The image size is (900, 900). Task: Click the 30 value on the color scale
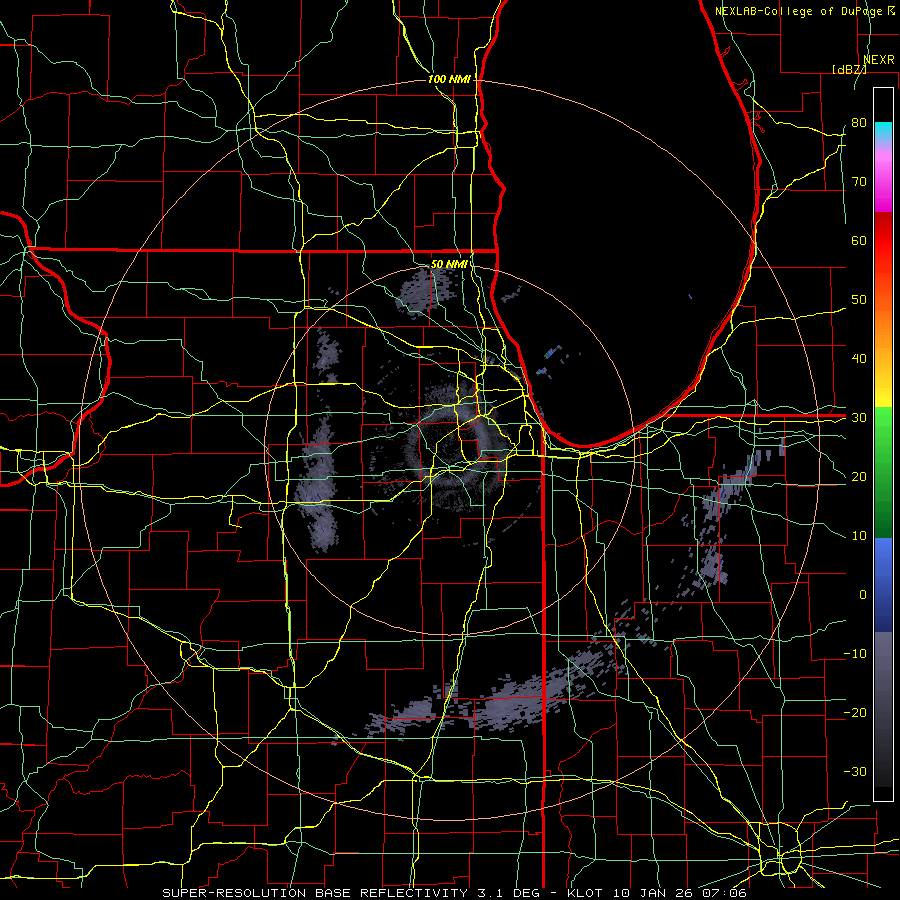pyautogui.click(x=859, y=418)
